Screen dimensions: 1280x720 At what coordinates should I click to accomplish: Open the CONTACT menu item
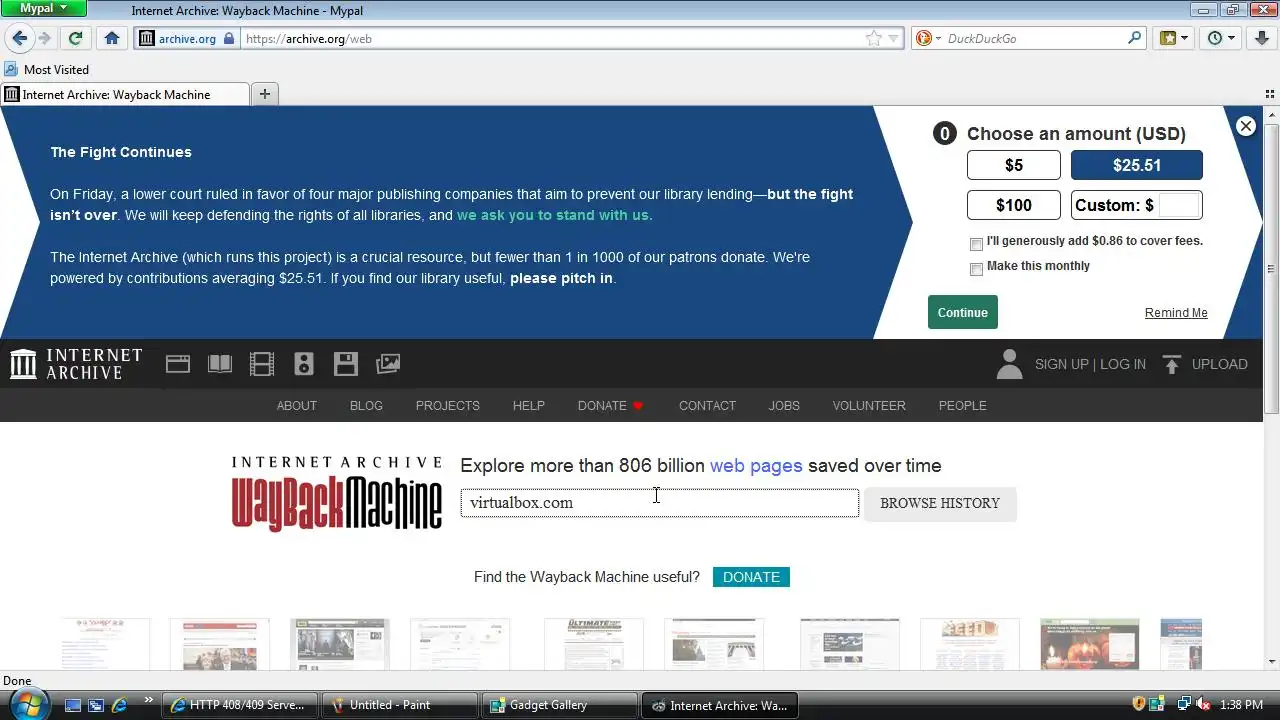tap(707, 405)
